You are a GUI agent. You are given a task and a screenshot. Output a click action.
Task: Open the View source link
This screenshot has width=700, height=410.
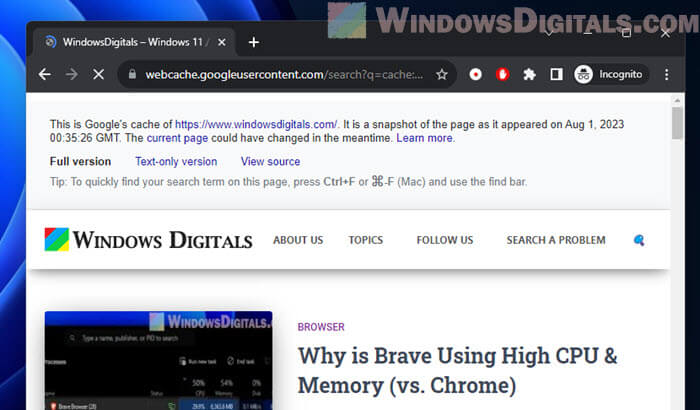[270, 161]
